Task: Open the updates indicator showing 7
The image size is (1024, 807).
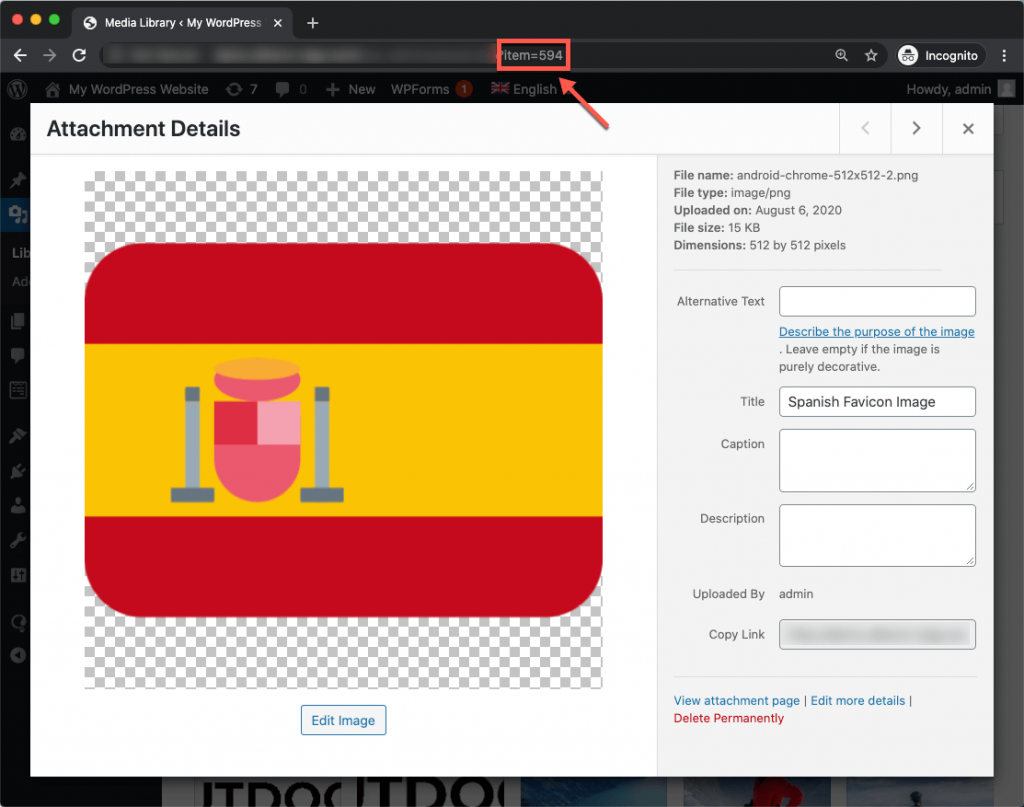Action: pos(242,89)
